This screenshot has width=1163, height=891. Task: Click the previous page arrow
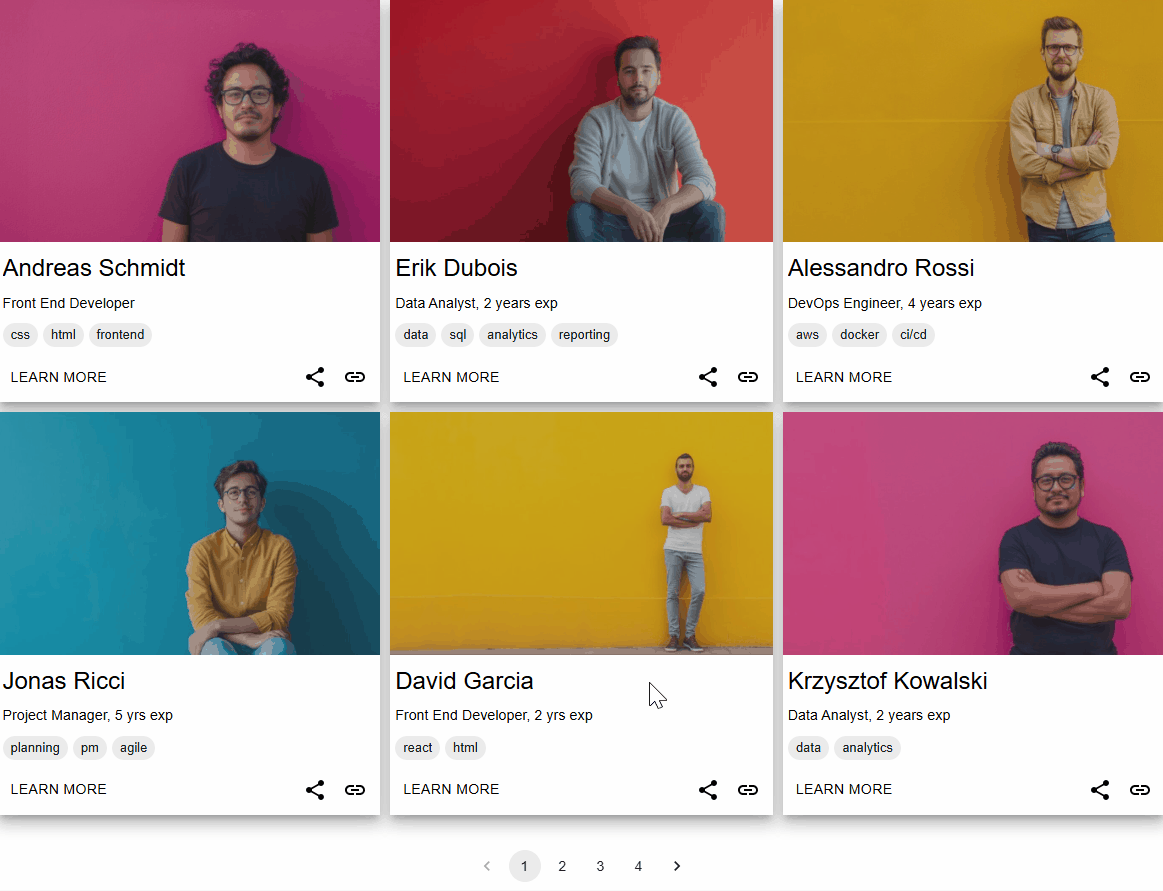coord(487,866)
